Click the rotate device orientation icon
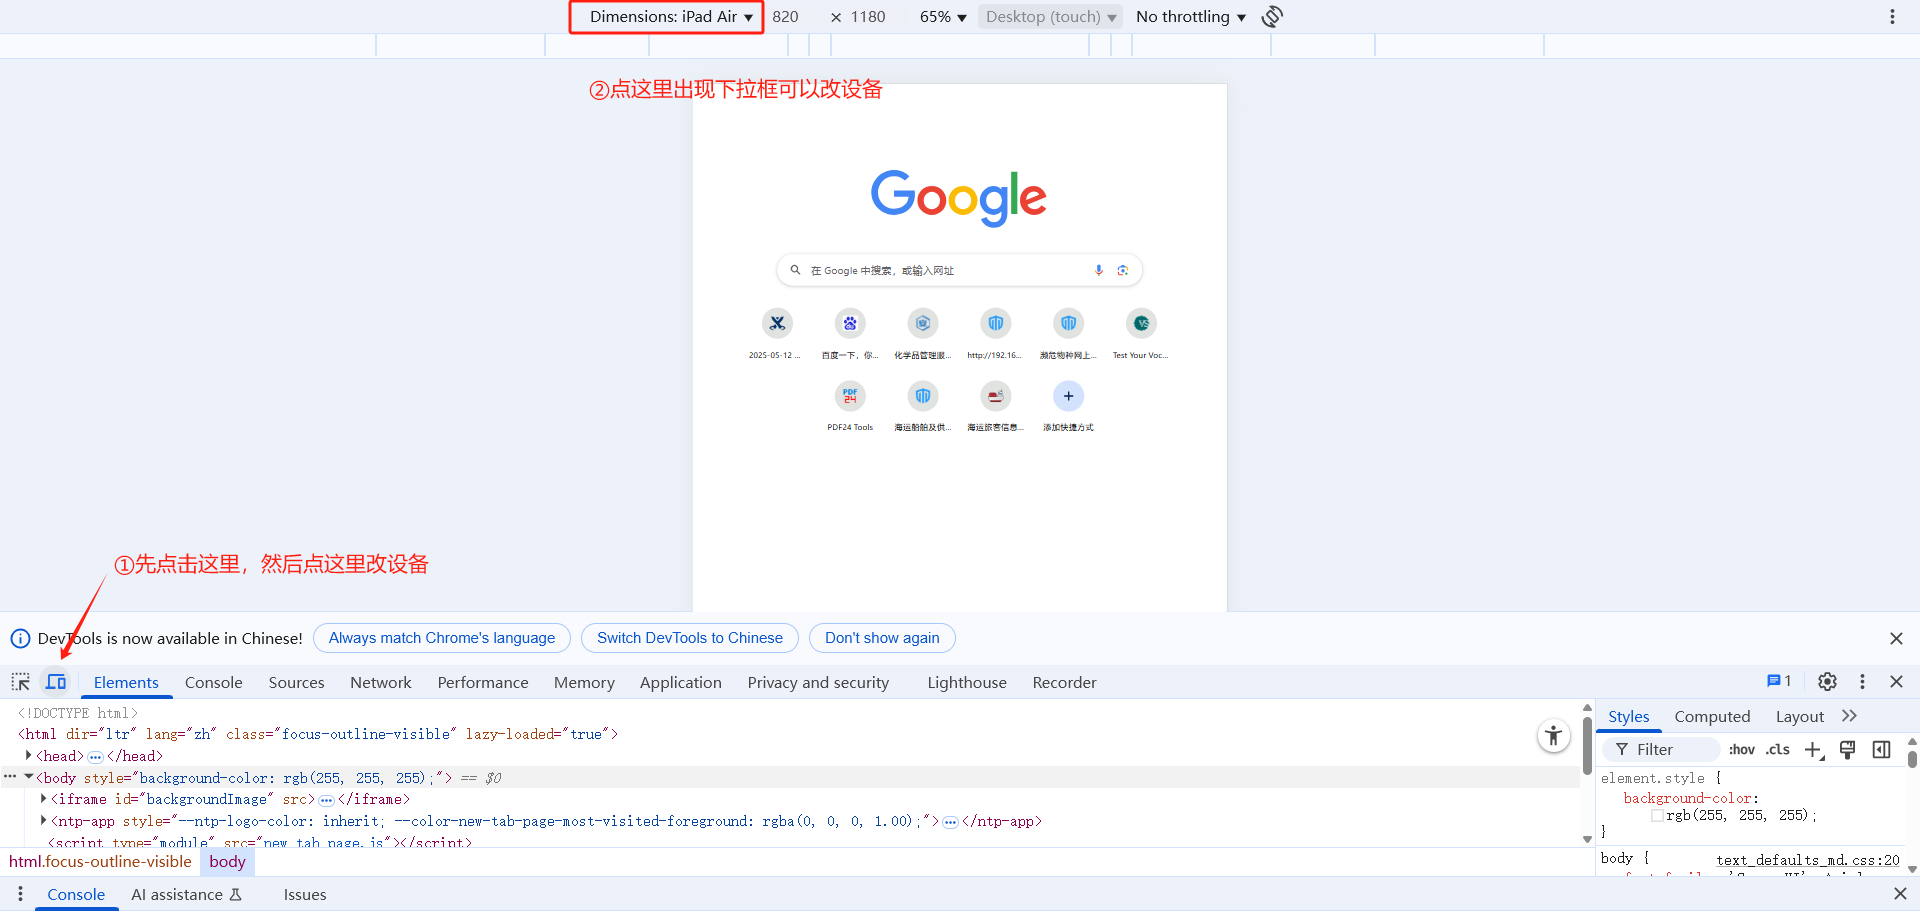 (1272, 16)
